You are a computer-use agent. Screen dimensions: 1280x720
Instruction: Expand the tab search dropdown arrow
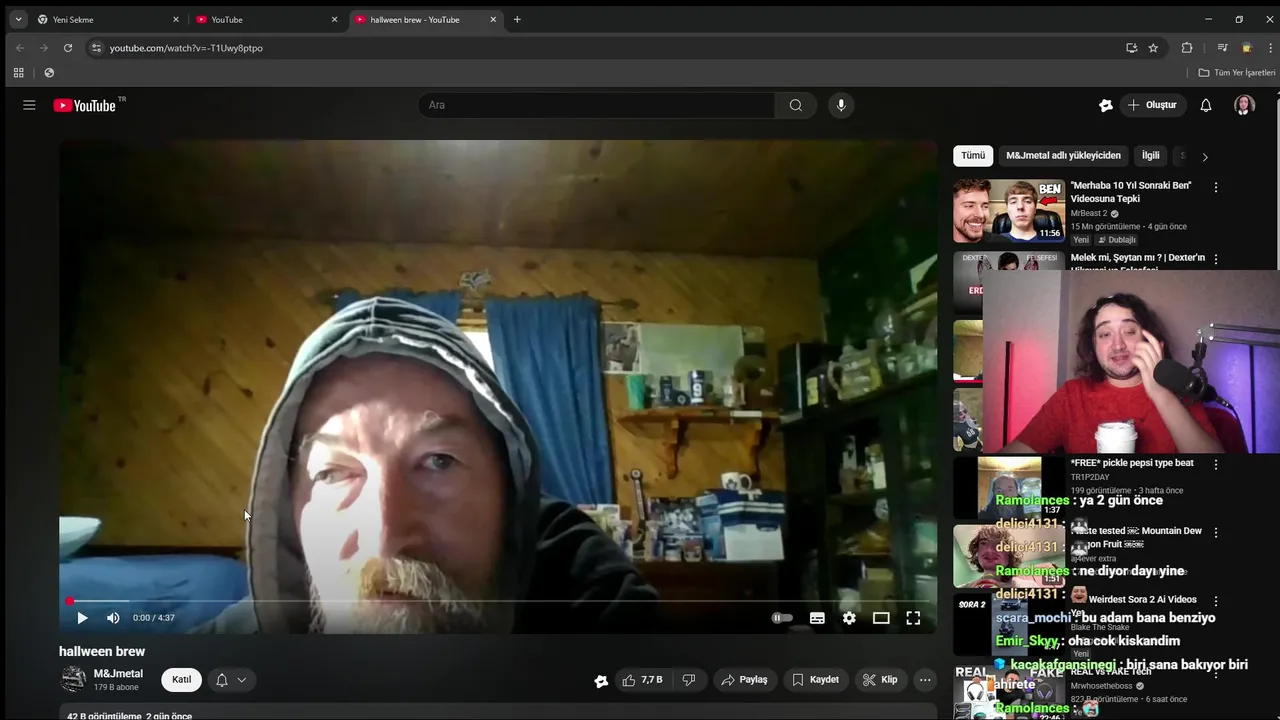tap(18, 19)
